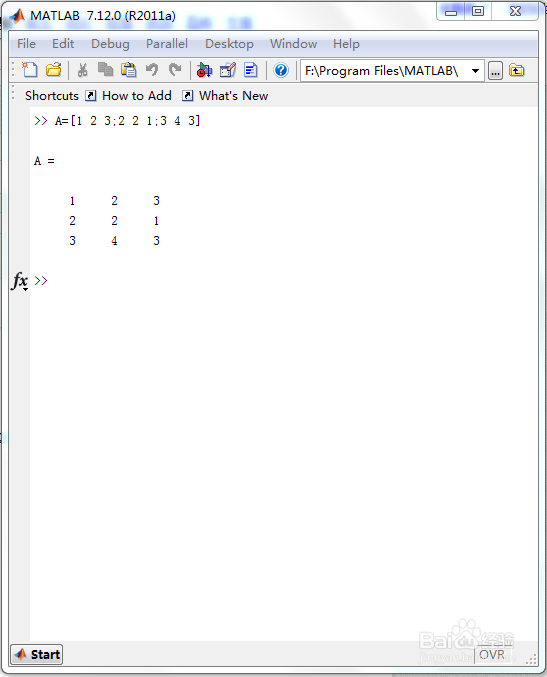The width and height of the screenshot is (547, 677).
Task: Paste from clipboard toolbar icon
Action: [129, 70]
